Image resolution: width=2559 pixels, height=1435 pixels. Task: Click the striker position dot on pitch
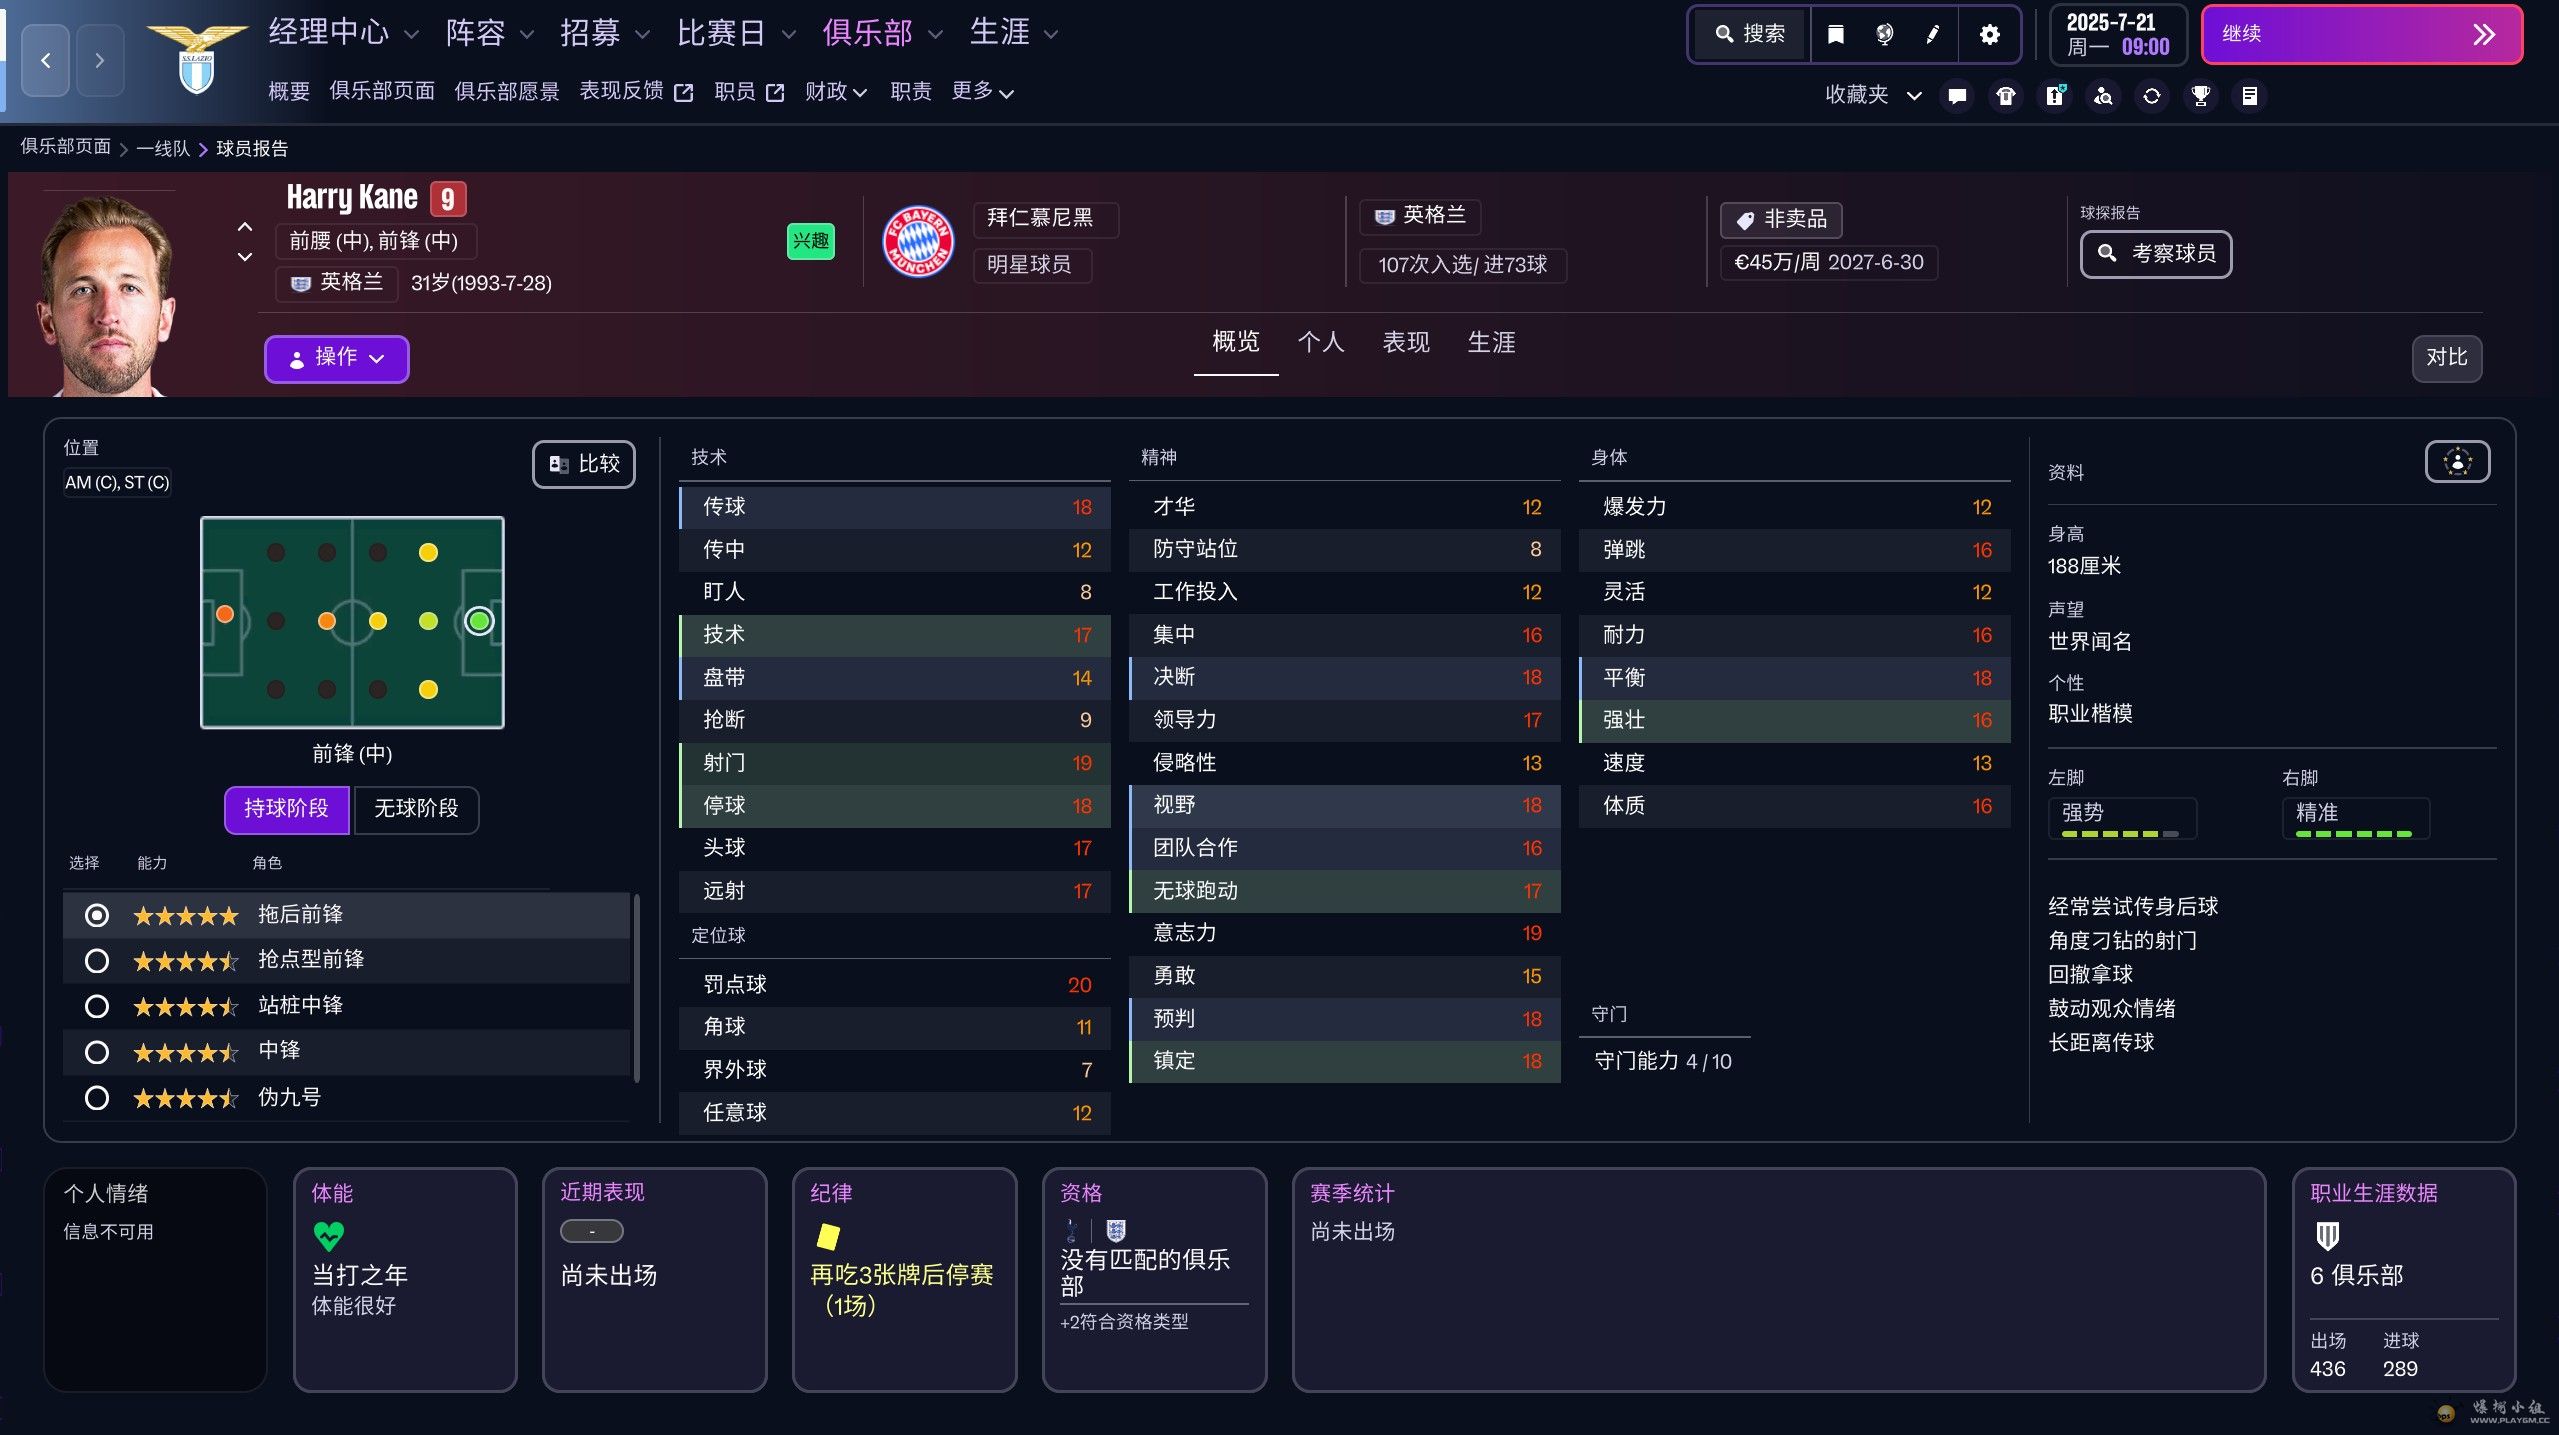click(x=479, y=621)
